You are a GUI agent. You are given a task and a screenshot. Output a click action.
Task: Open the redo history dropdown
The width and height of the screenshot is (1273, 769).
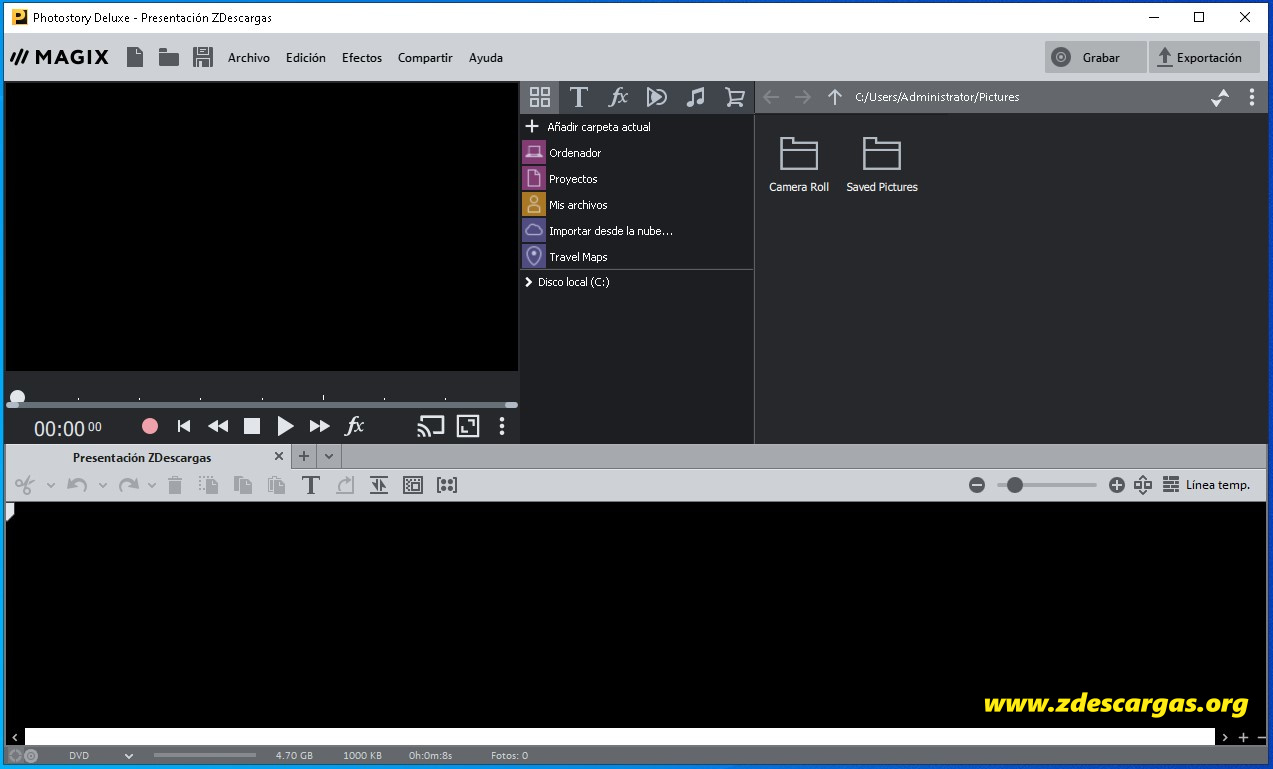152,486
